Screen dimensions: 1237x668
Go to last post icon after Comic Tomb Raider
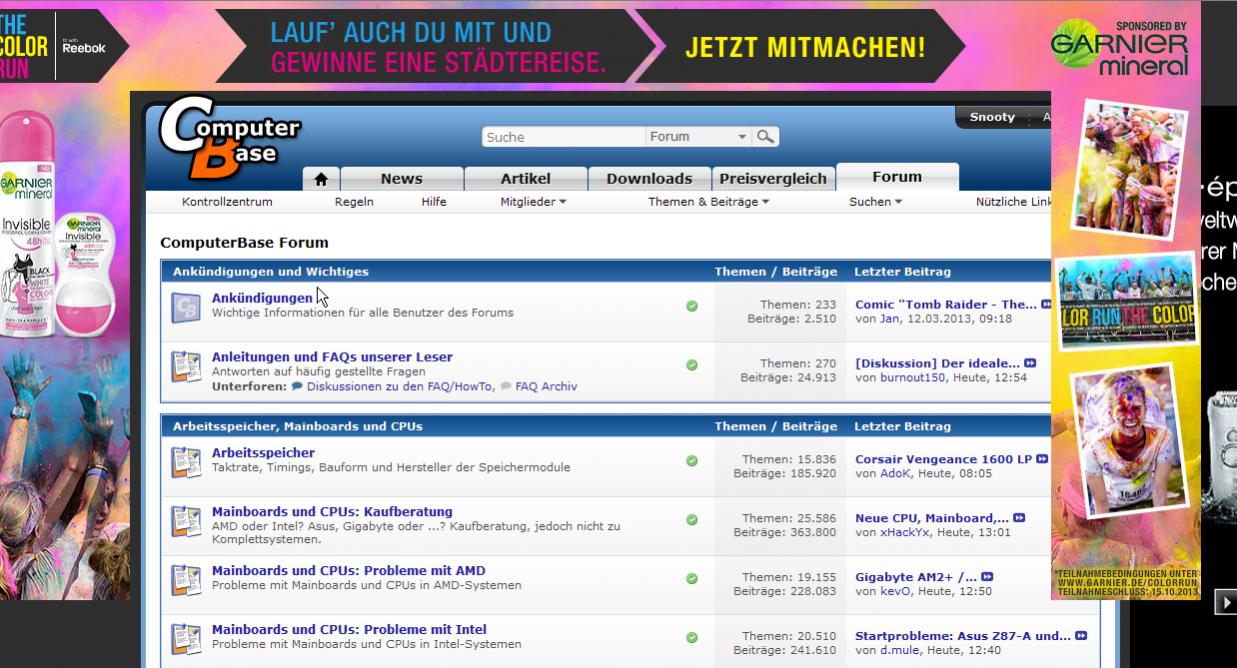(x=1046, y=304)
